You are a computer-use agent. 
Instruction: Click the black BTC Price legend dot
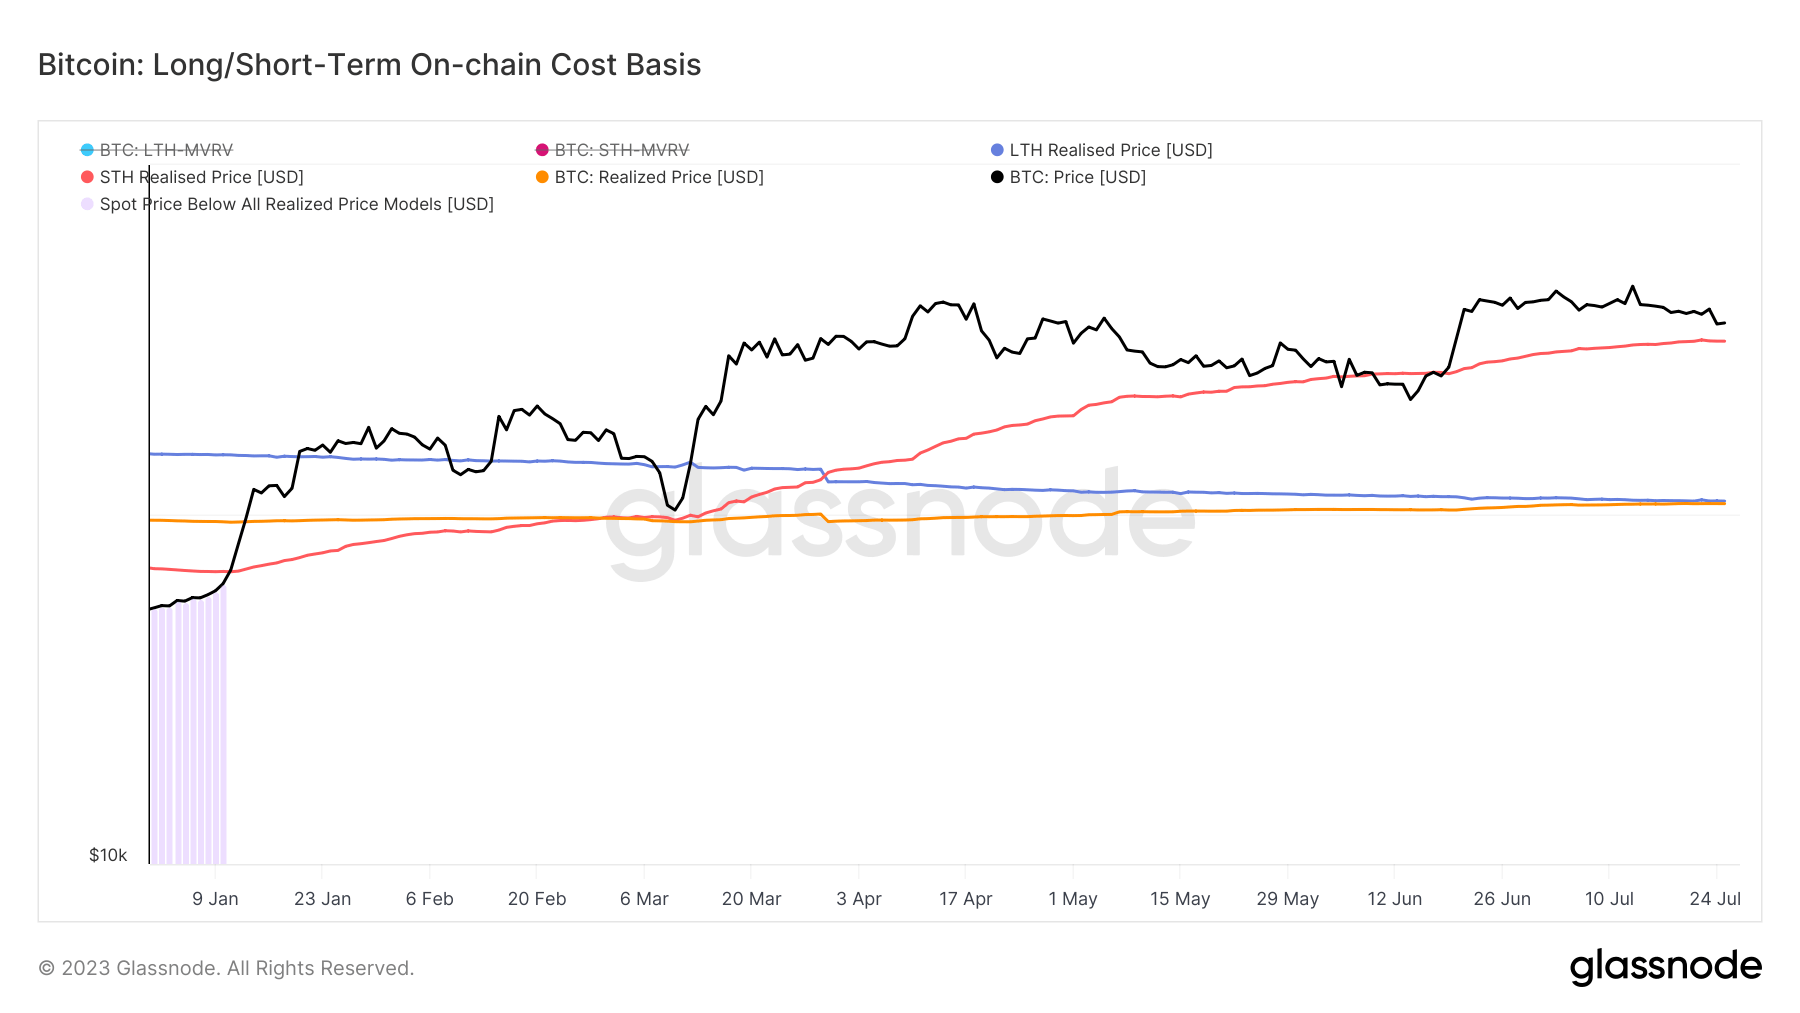[997, 177]
